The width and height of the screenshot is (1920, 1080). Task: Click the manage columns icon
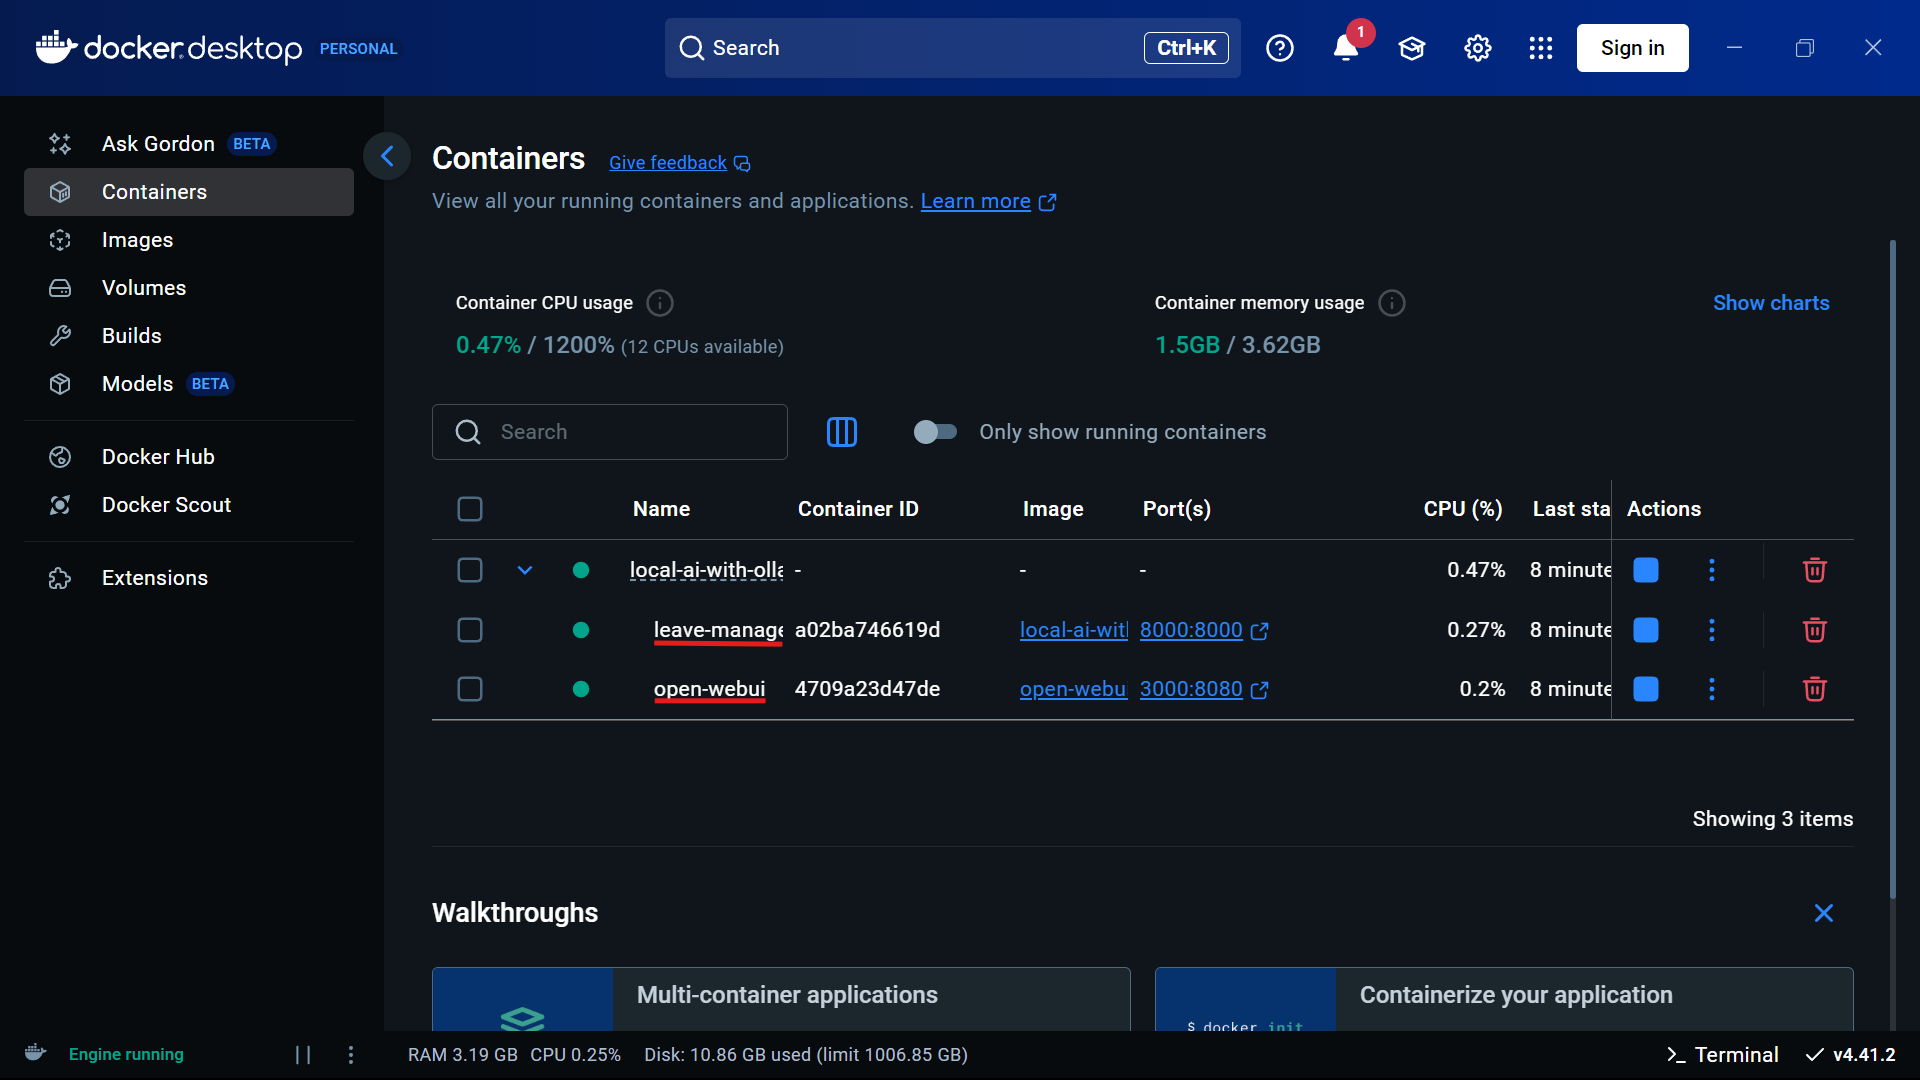[841, 432]
